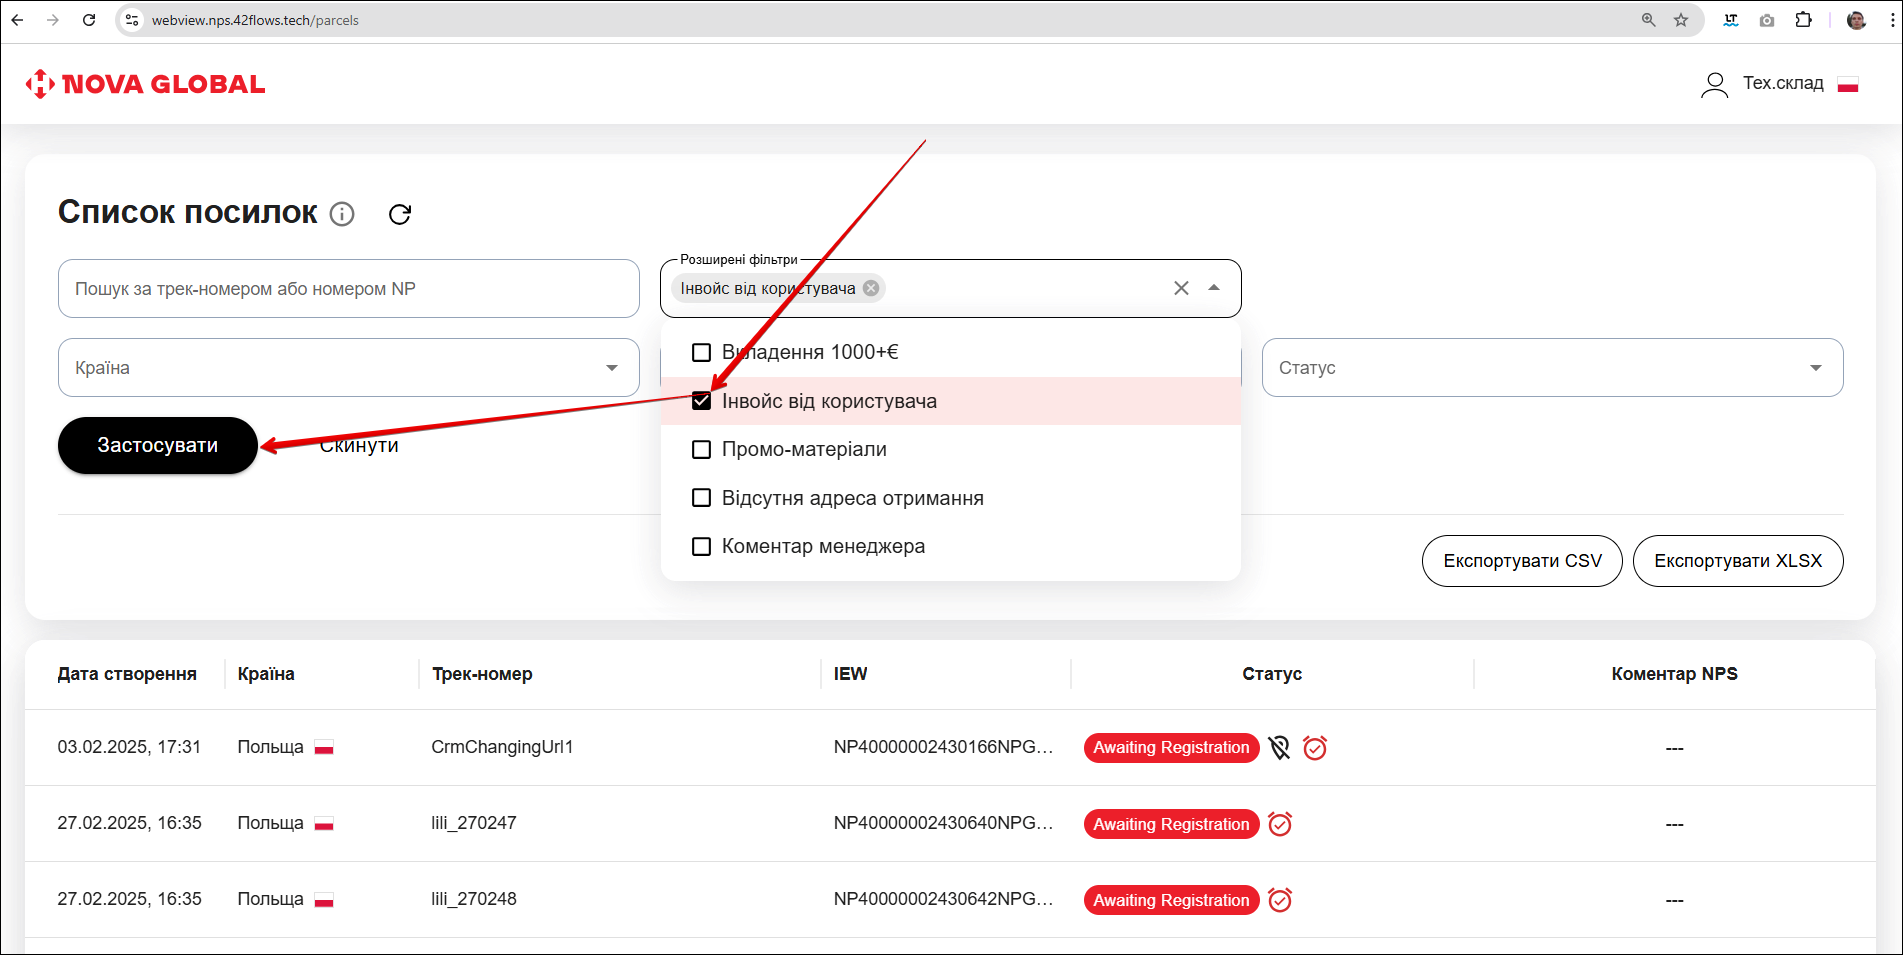
Task: Check the Коментар менеджера option
Action: (x=702, y=546)
